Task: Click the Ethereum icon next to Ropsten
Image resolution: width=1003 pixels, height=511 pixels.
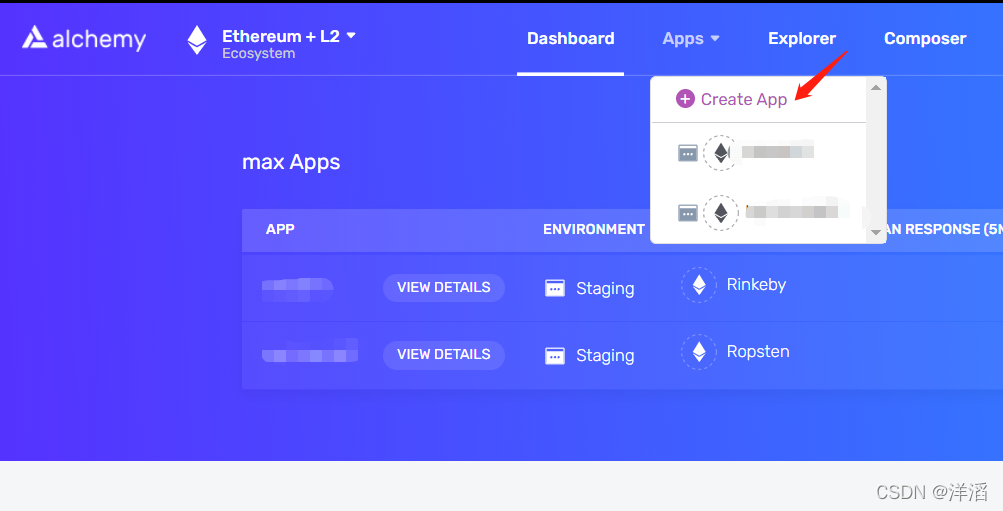Action: (699, 352)
